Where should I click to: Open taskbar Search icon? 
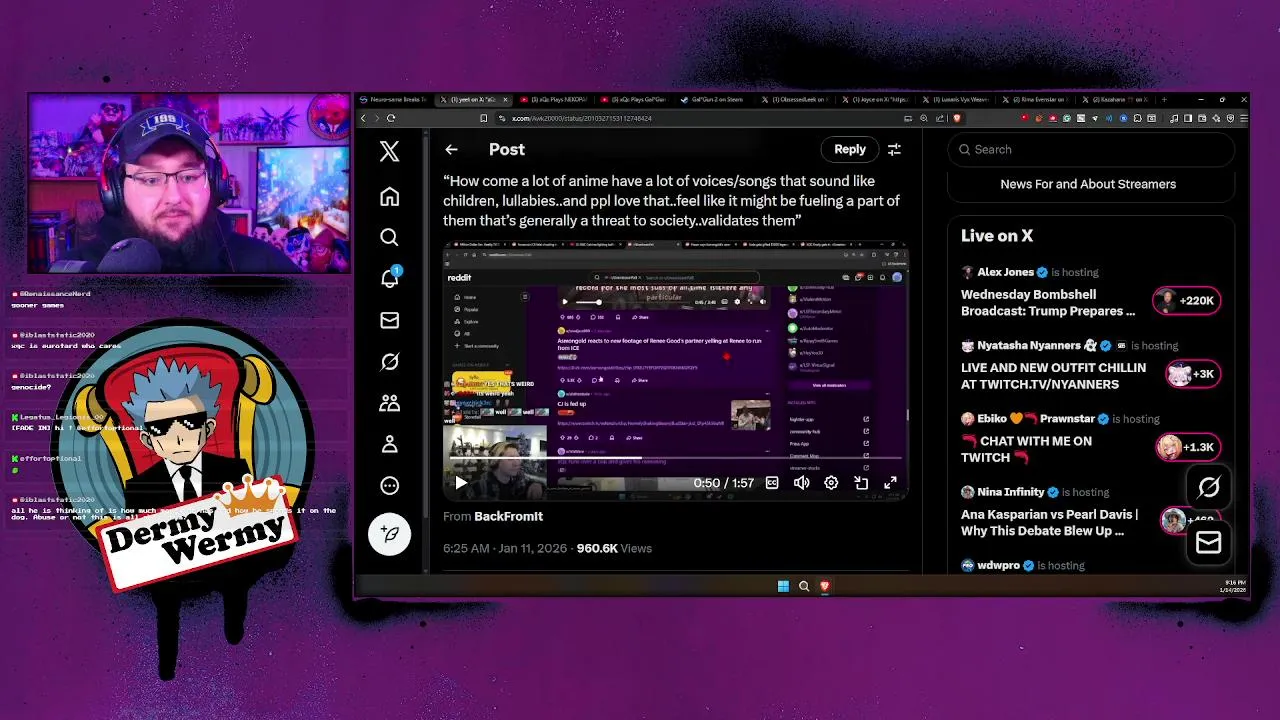tap(804, 586)
